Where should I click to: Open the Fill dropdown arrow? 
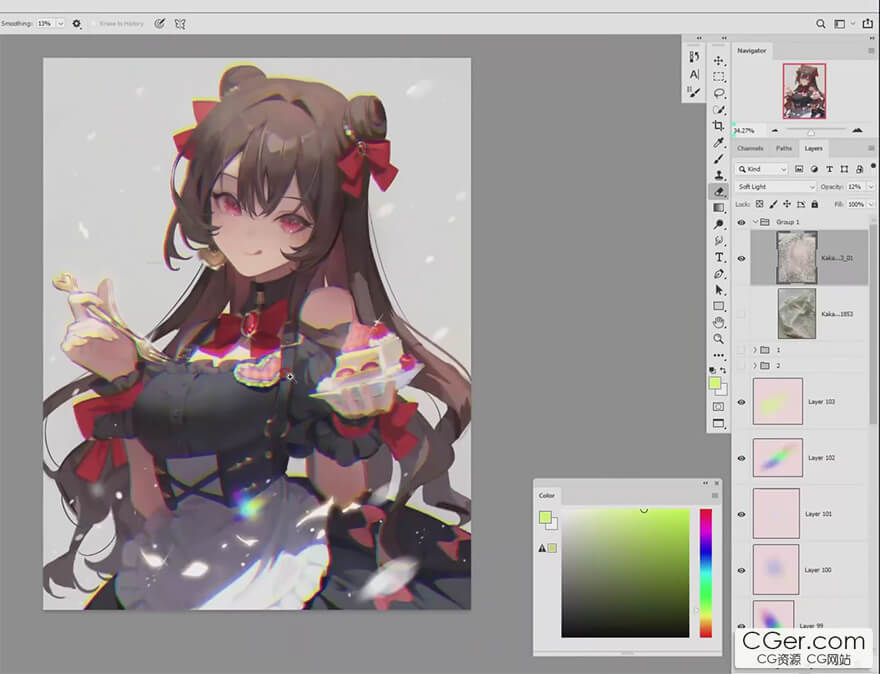tap(871, 204)
